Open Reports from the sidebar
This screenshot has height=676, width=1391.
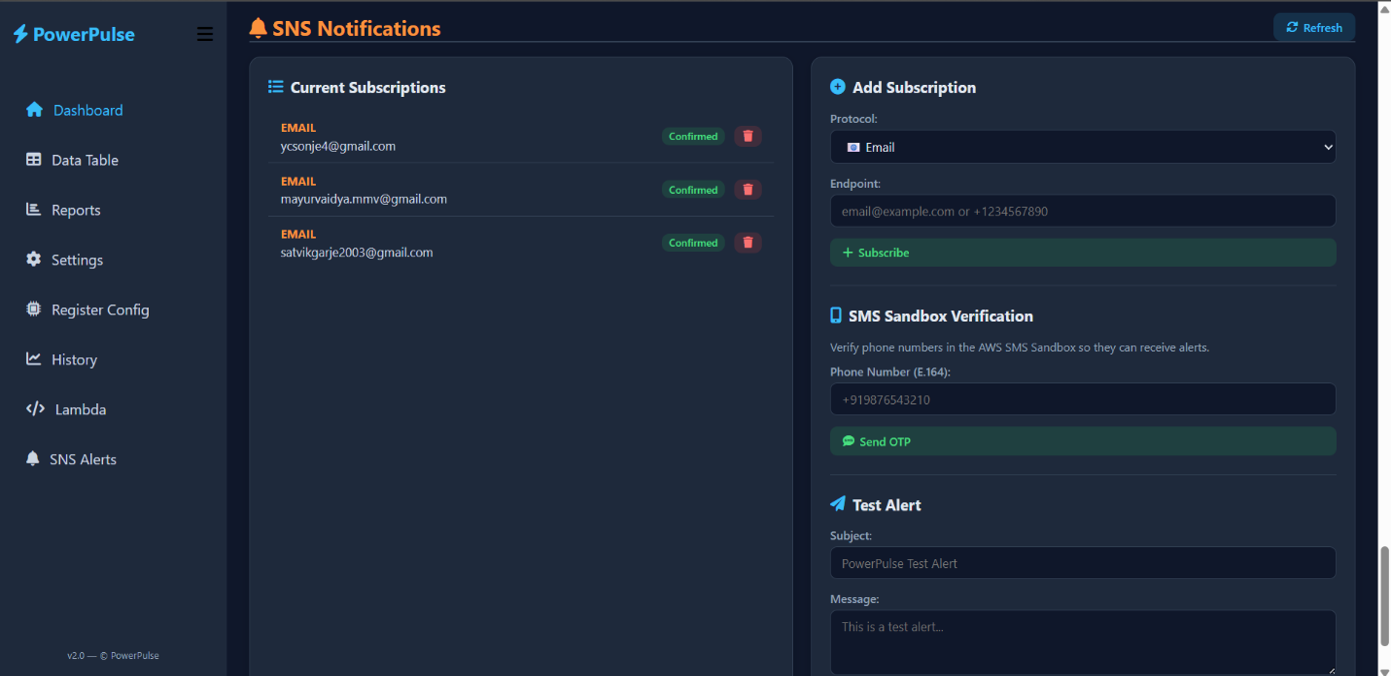click(x=76, y=210)
